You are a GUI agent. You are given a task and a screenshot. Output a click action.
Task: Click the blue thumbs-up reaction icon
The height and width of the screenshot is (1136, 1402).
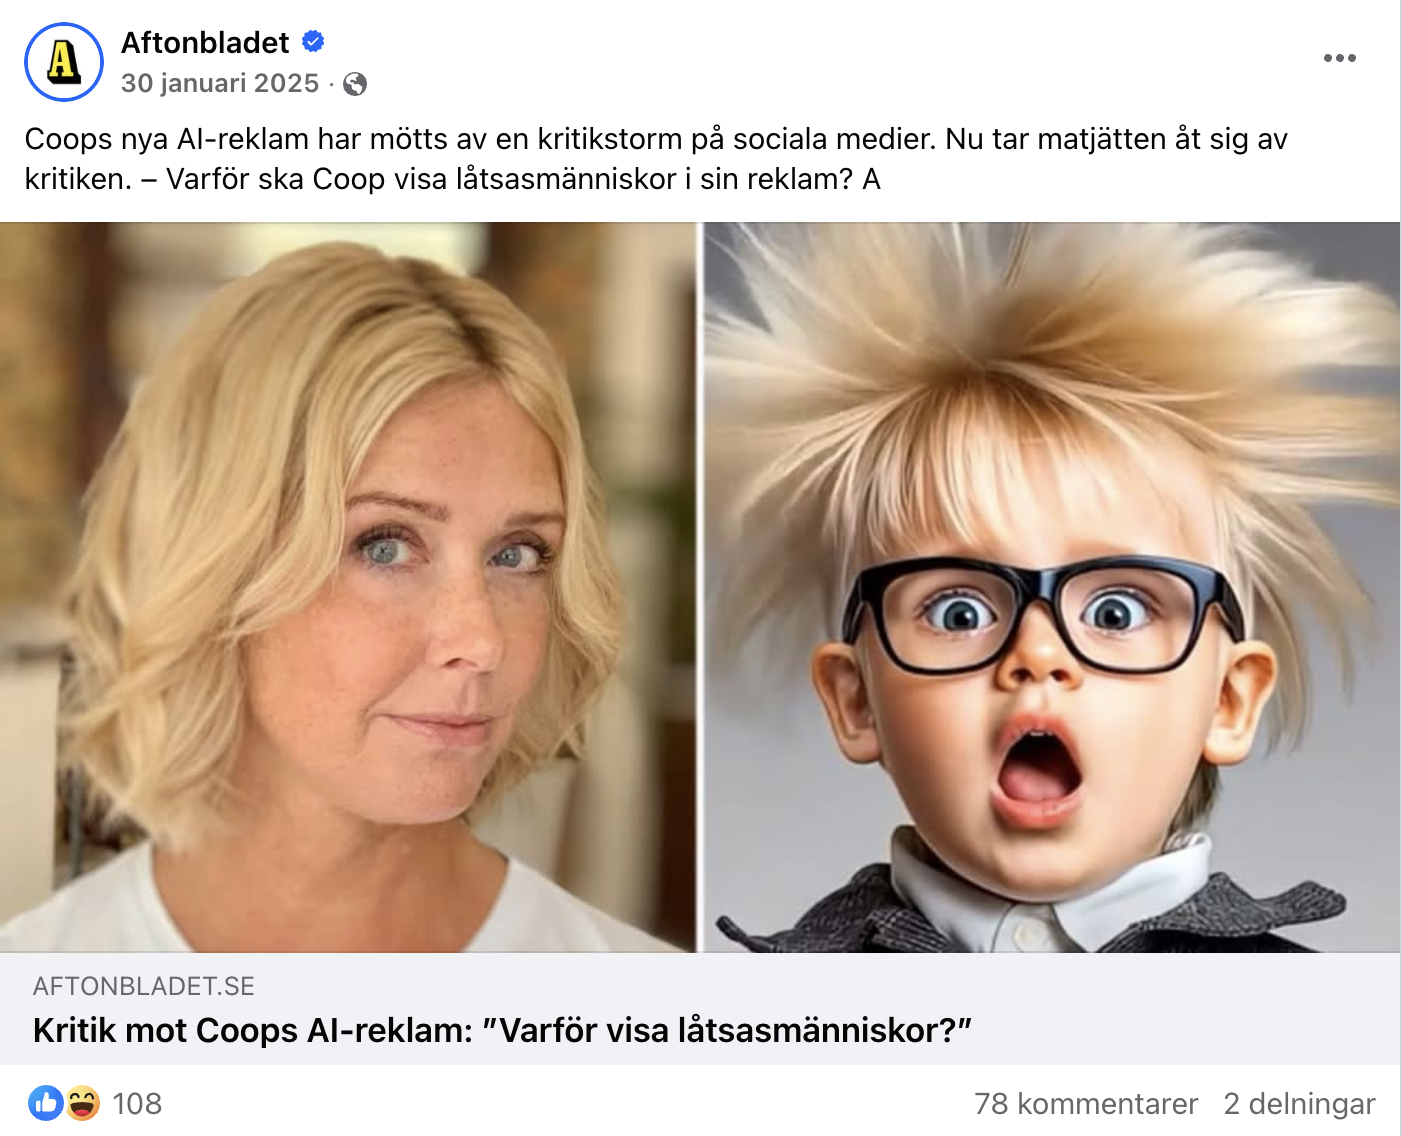click(x=46, y=1103)
